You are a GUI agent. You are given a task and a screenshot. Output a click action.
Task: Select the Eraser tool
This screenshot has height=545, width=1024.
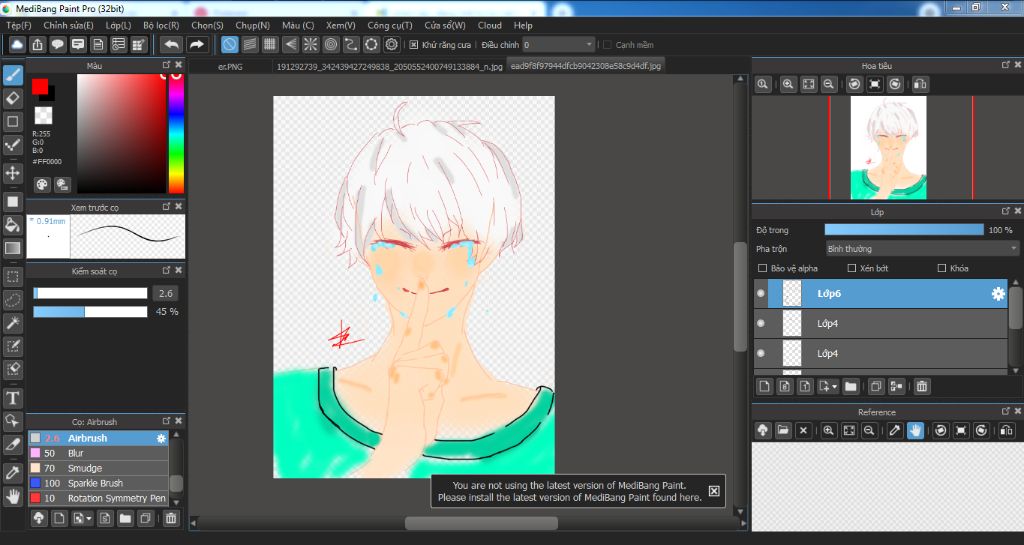12,99
